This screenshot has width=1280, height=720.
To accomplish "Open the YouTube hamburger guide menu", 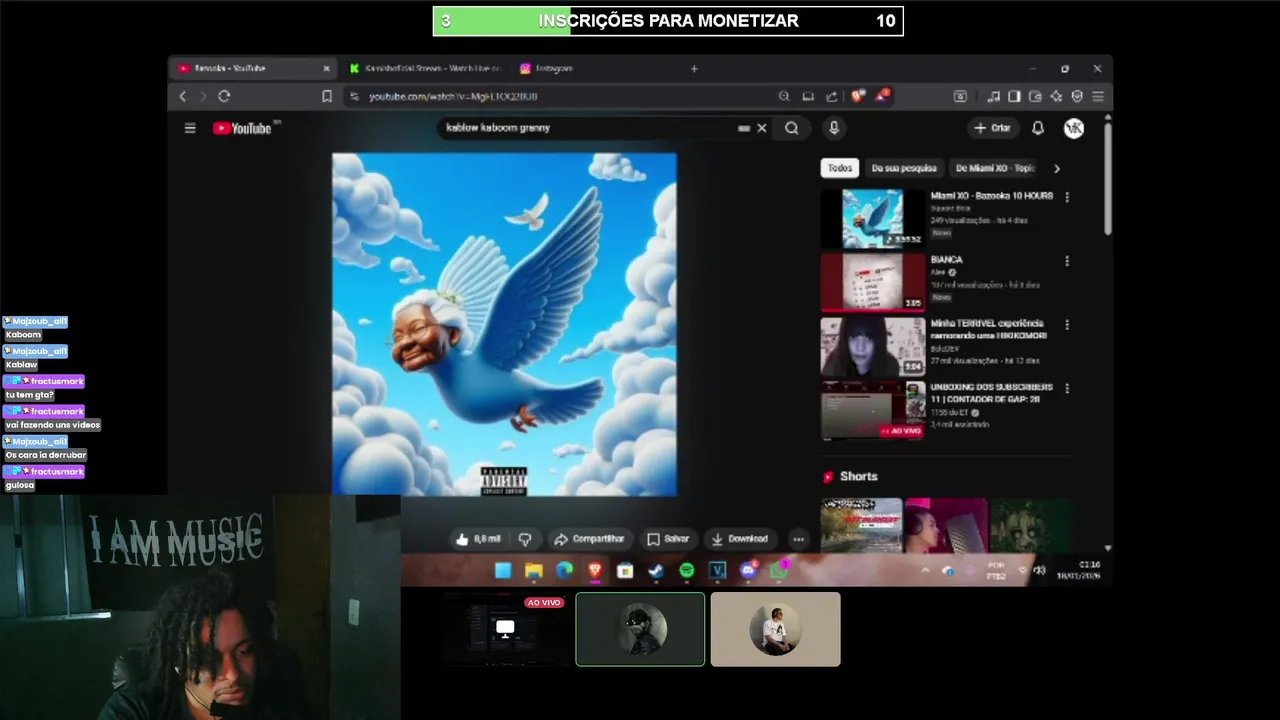I will coord(190,128).
